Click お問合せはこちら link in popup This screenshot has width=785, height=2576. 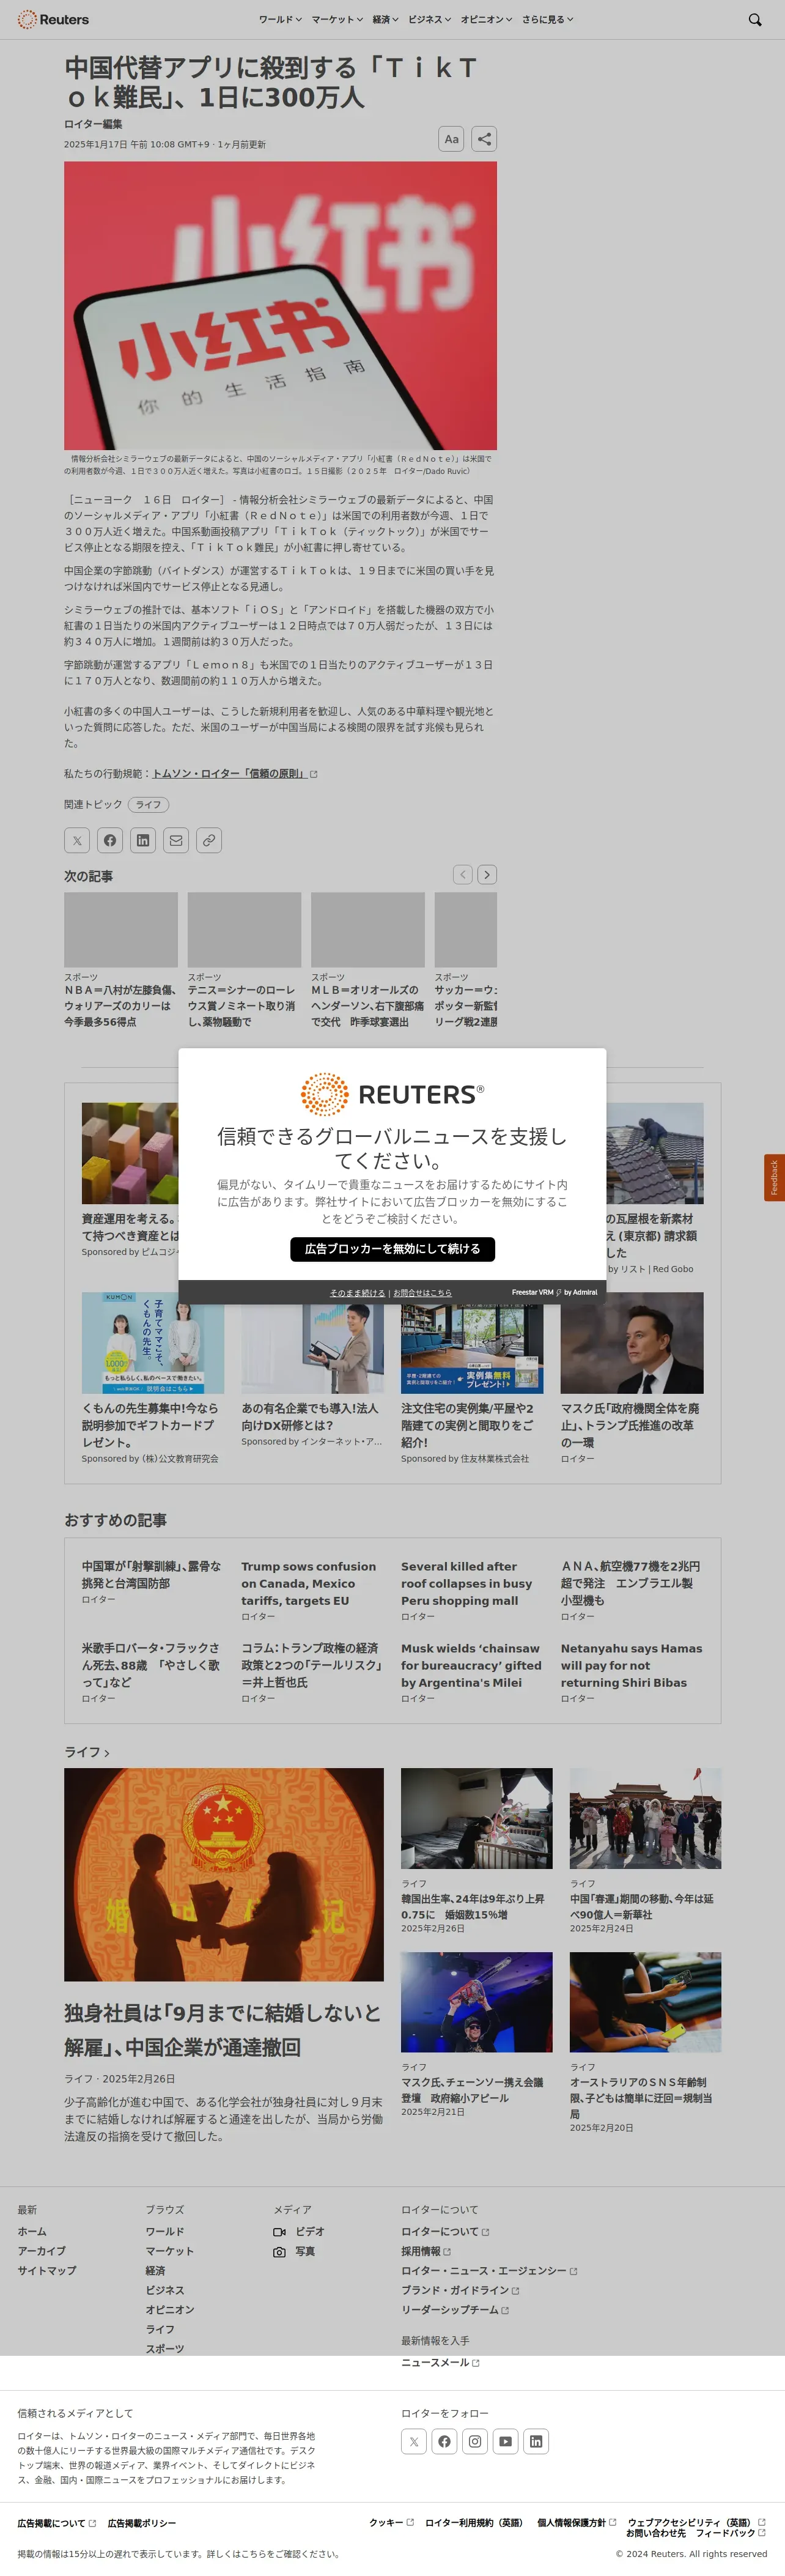pyautogui.click(x=422, y=1293)
